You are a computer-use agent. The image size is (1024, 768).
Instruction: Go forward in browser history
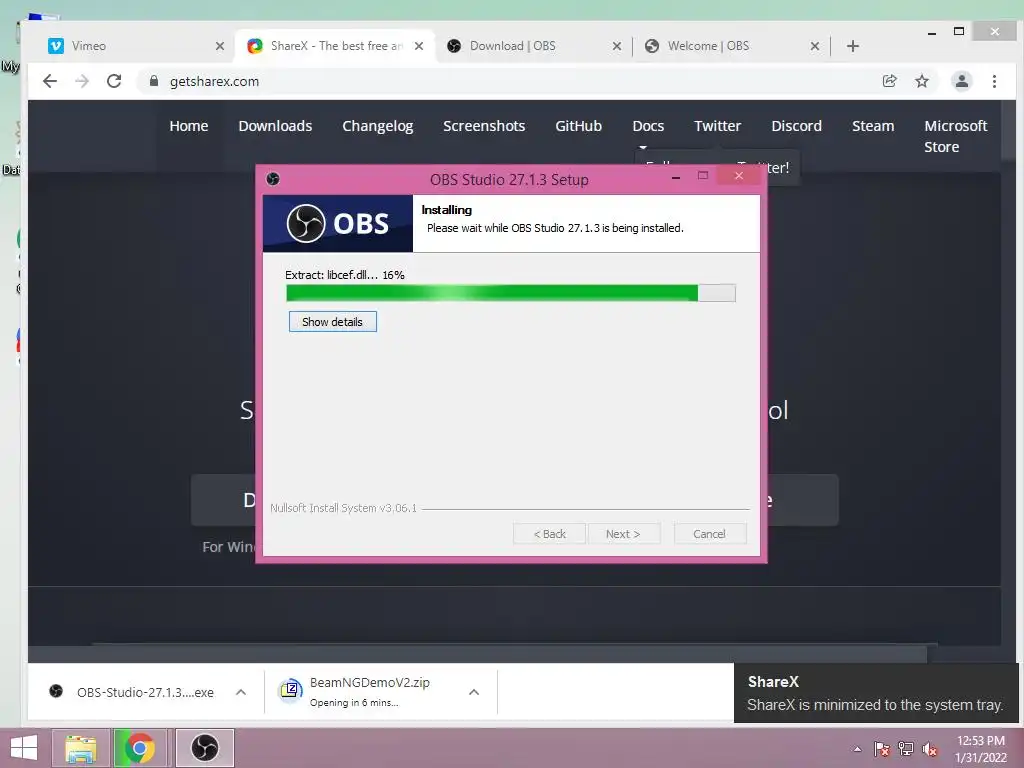[82, 81]
